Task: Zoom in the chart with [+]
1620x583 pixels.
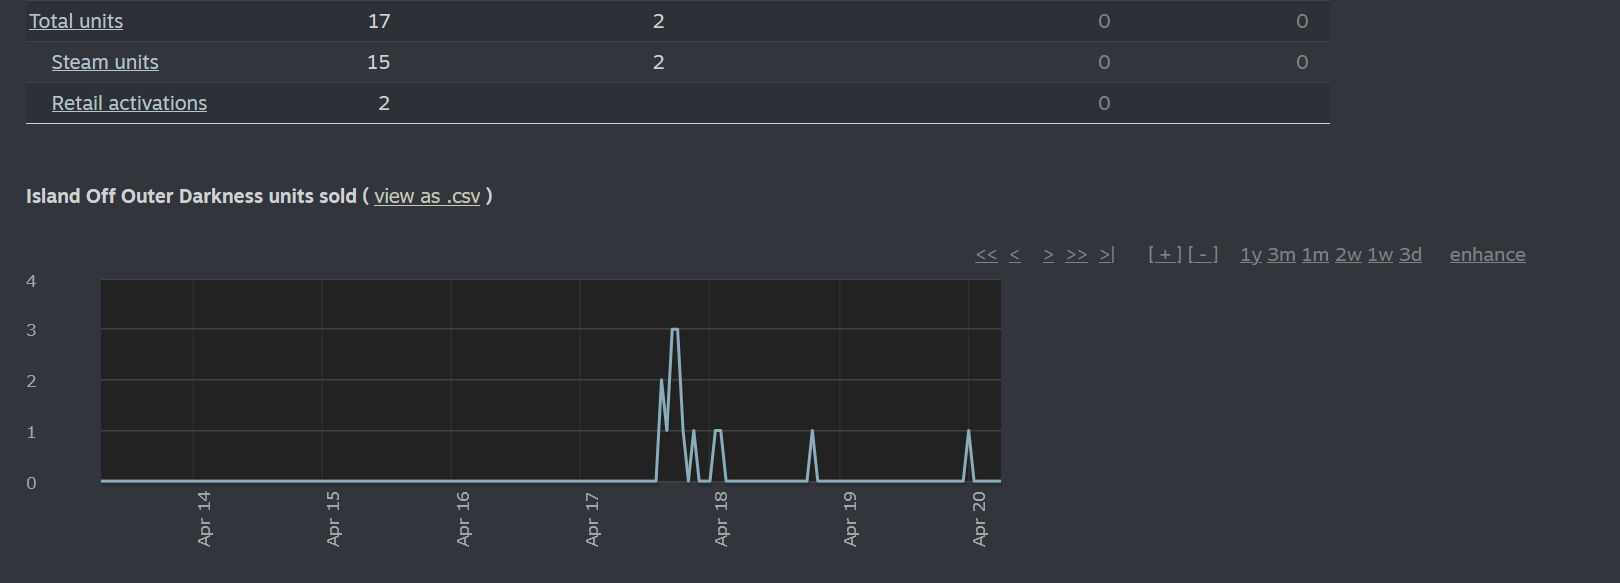Action: point(1165,255)
